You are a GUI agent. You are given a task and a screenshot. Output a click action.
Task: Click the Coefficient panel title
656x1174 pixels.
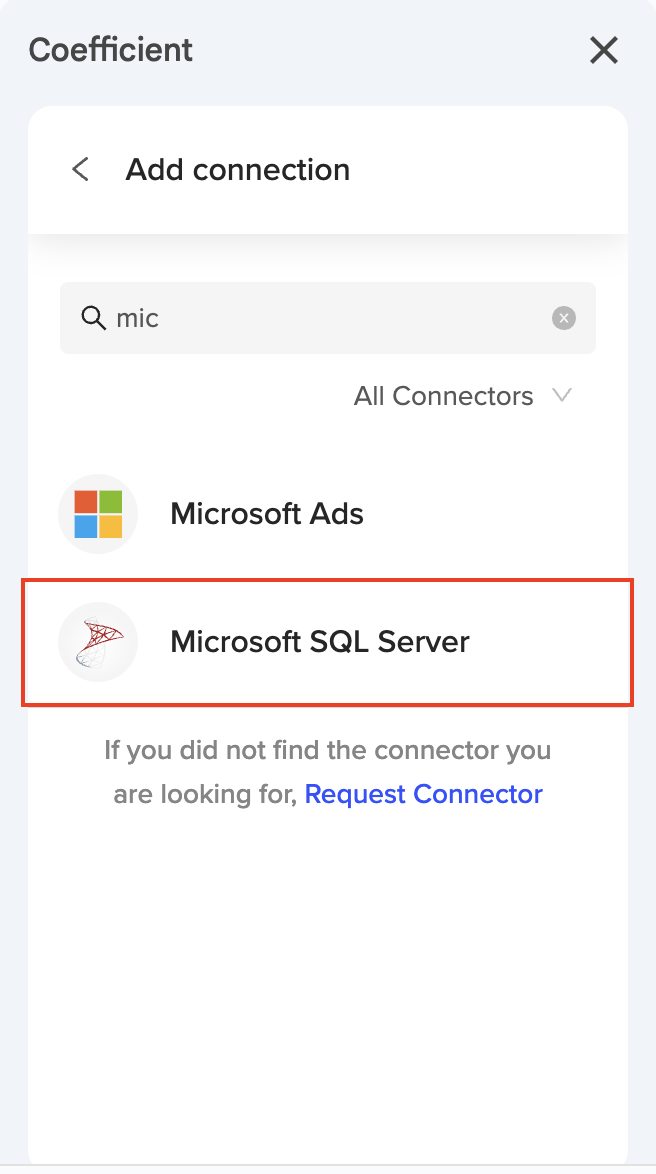tap(111, 50)
